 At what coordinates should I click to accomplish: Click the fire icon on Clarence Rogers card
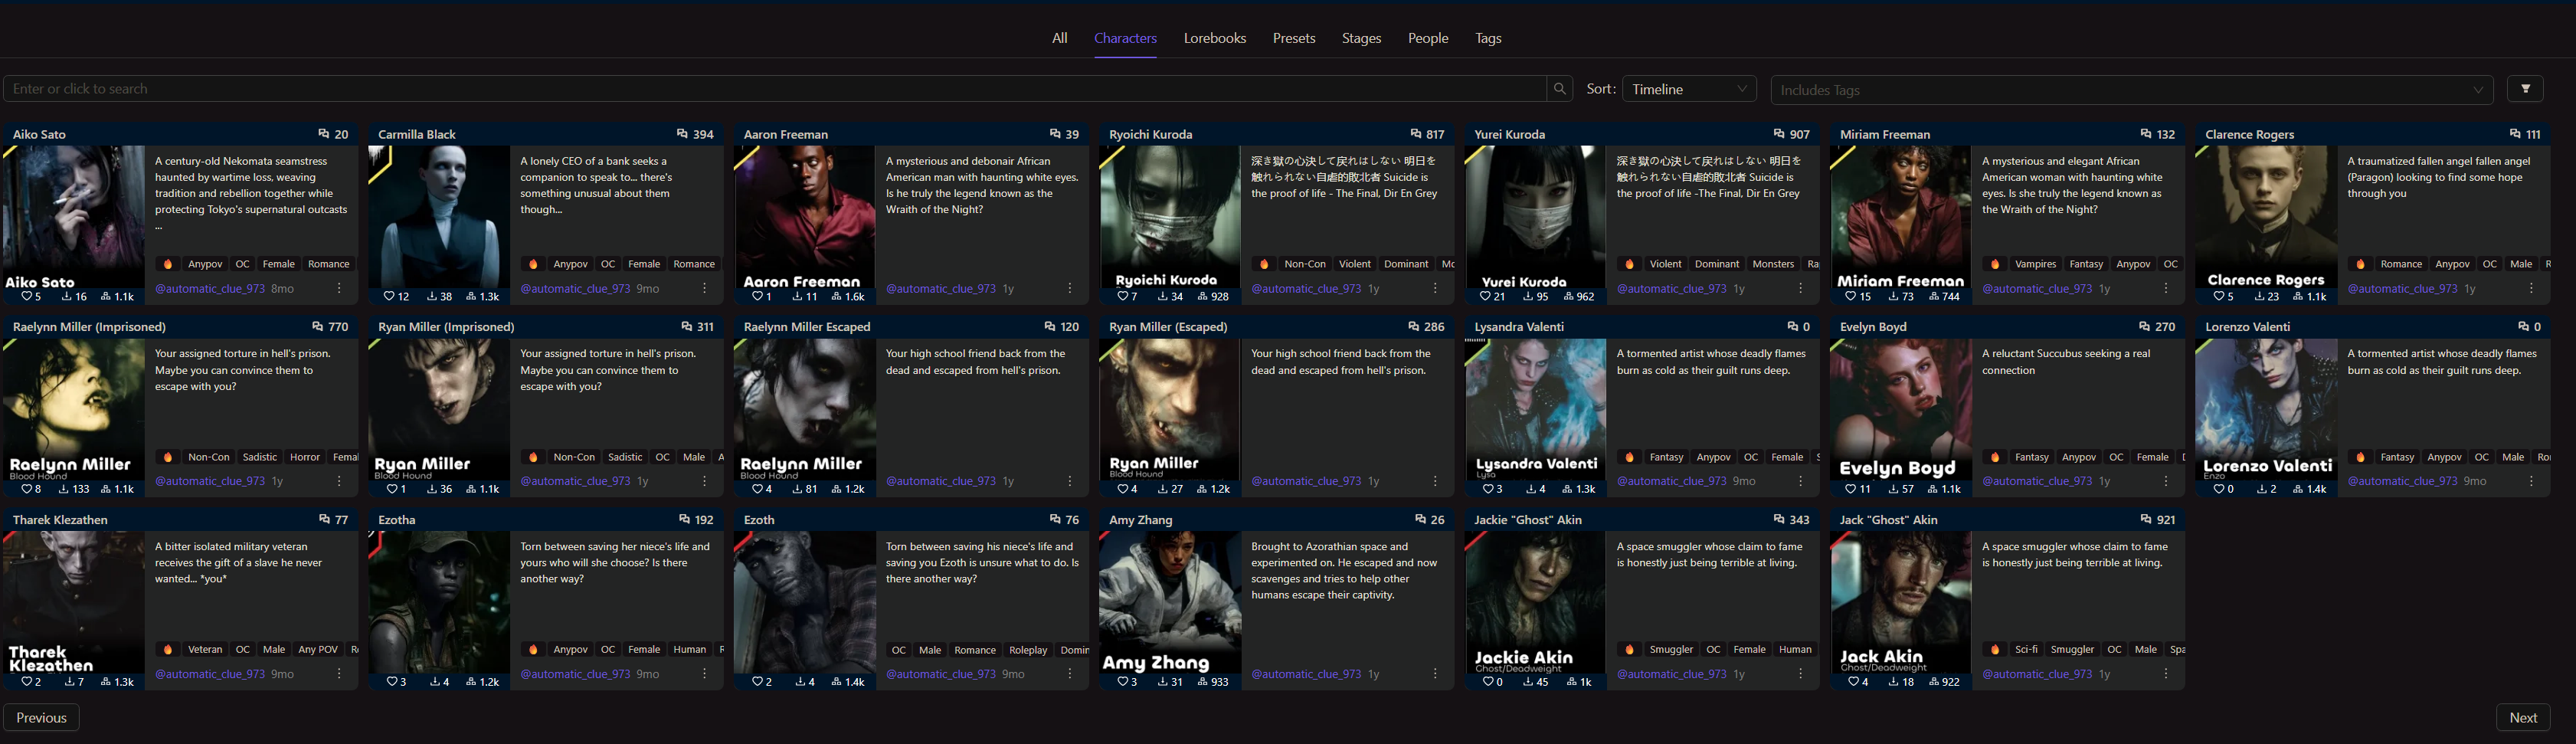2360,264
